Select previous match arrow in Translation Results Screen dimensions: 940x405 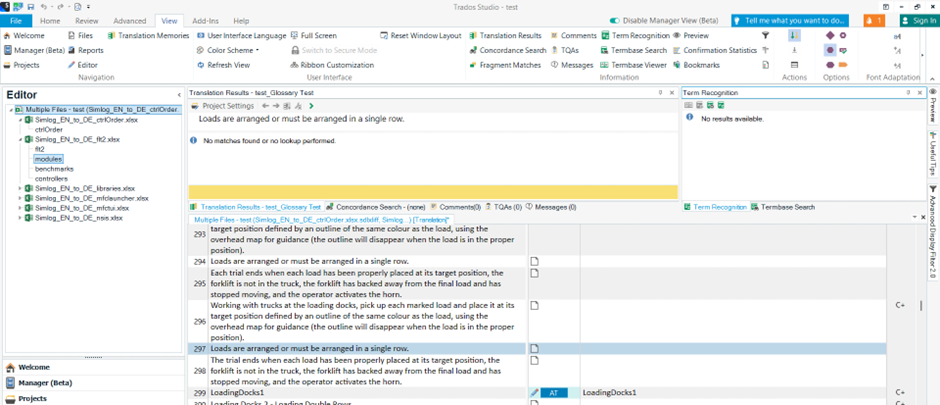coord(266,106)
